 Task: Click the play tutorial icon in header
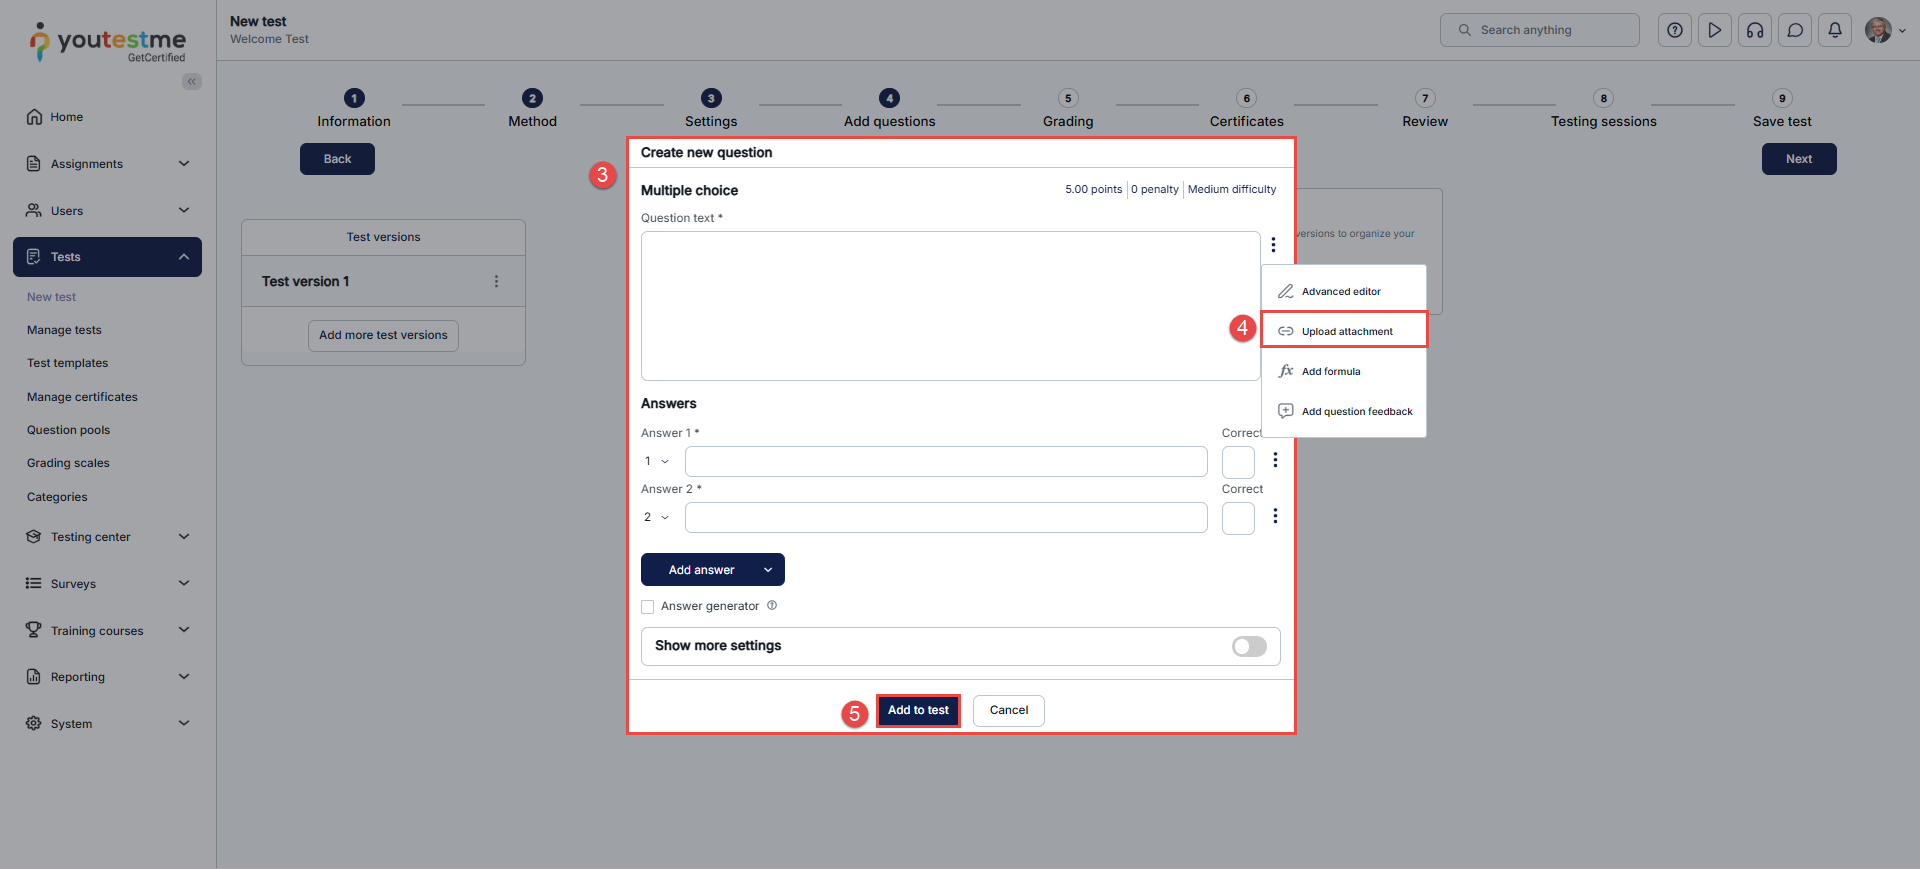pyautogui.click(x=1715, y=30)
